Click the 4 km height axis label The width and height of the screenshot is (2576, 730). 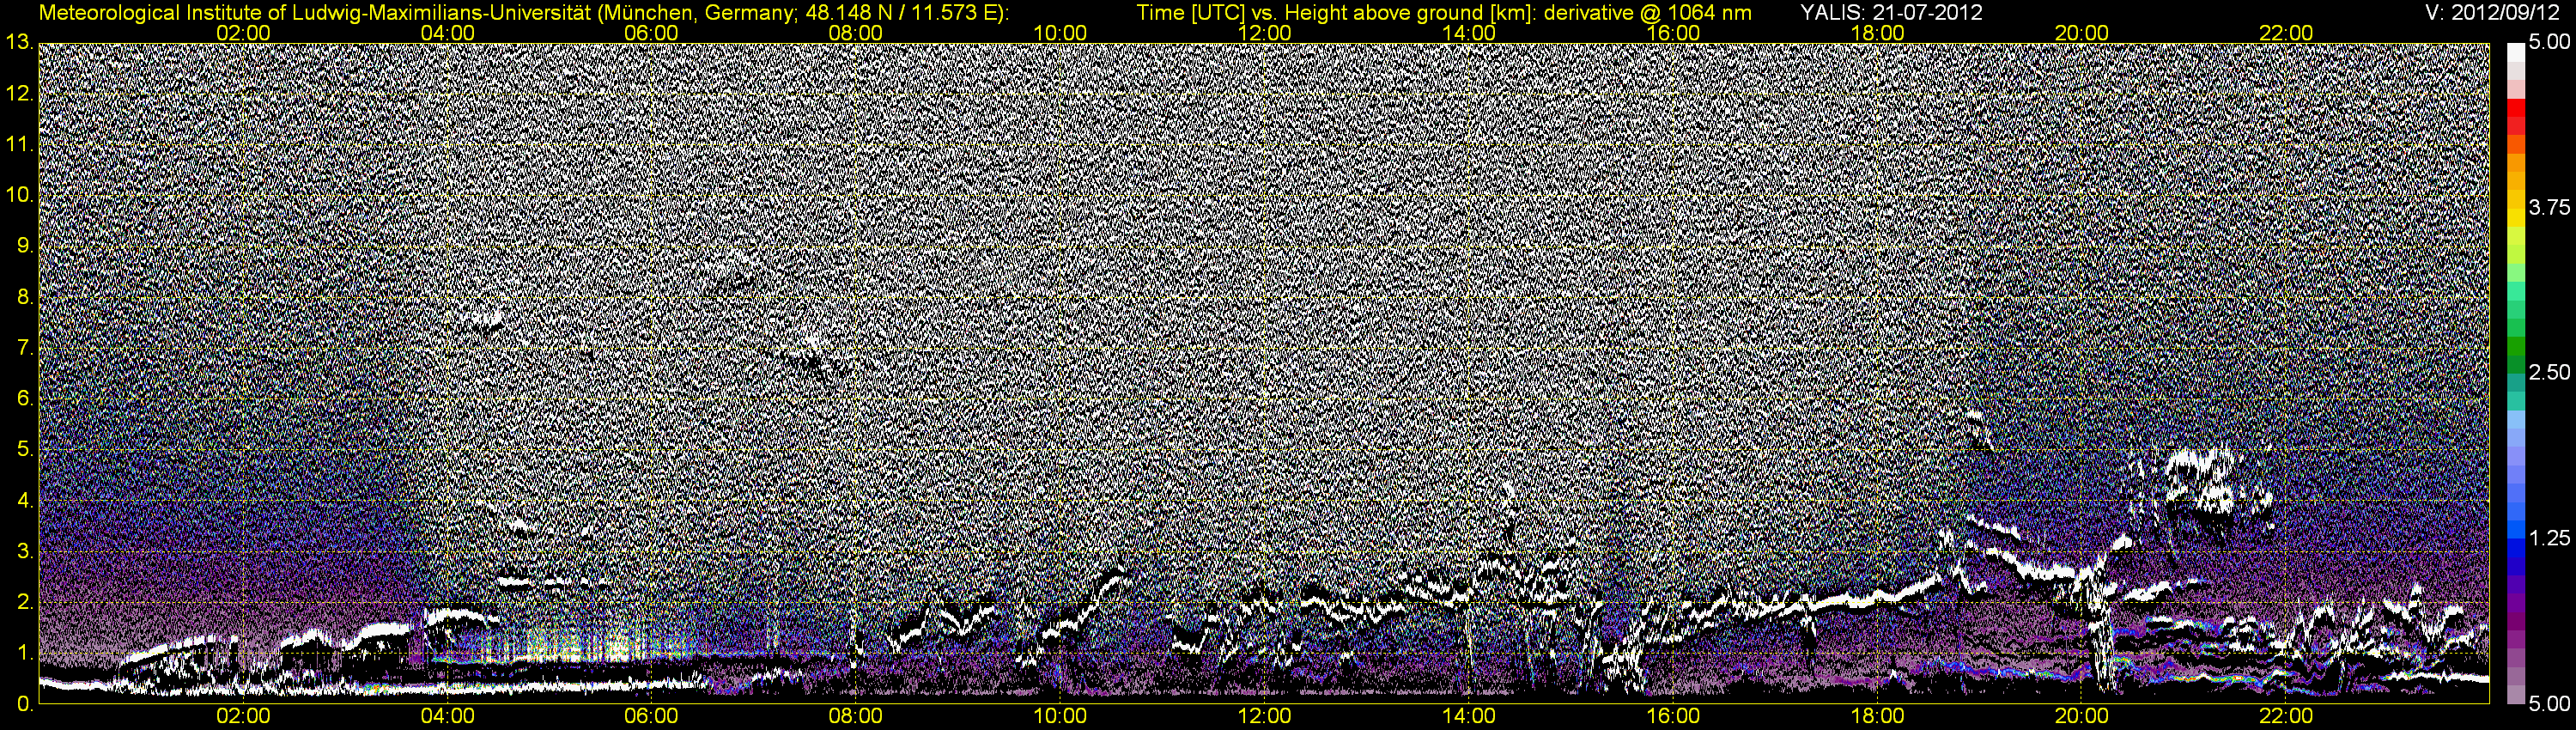point(24,501)
